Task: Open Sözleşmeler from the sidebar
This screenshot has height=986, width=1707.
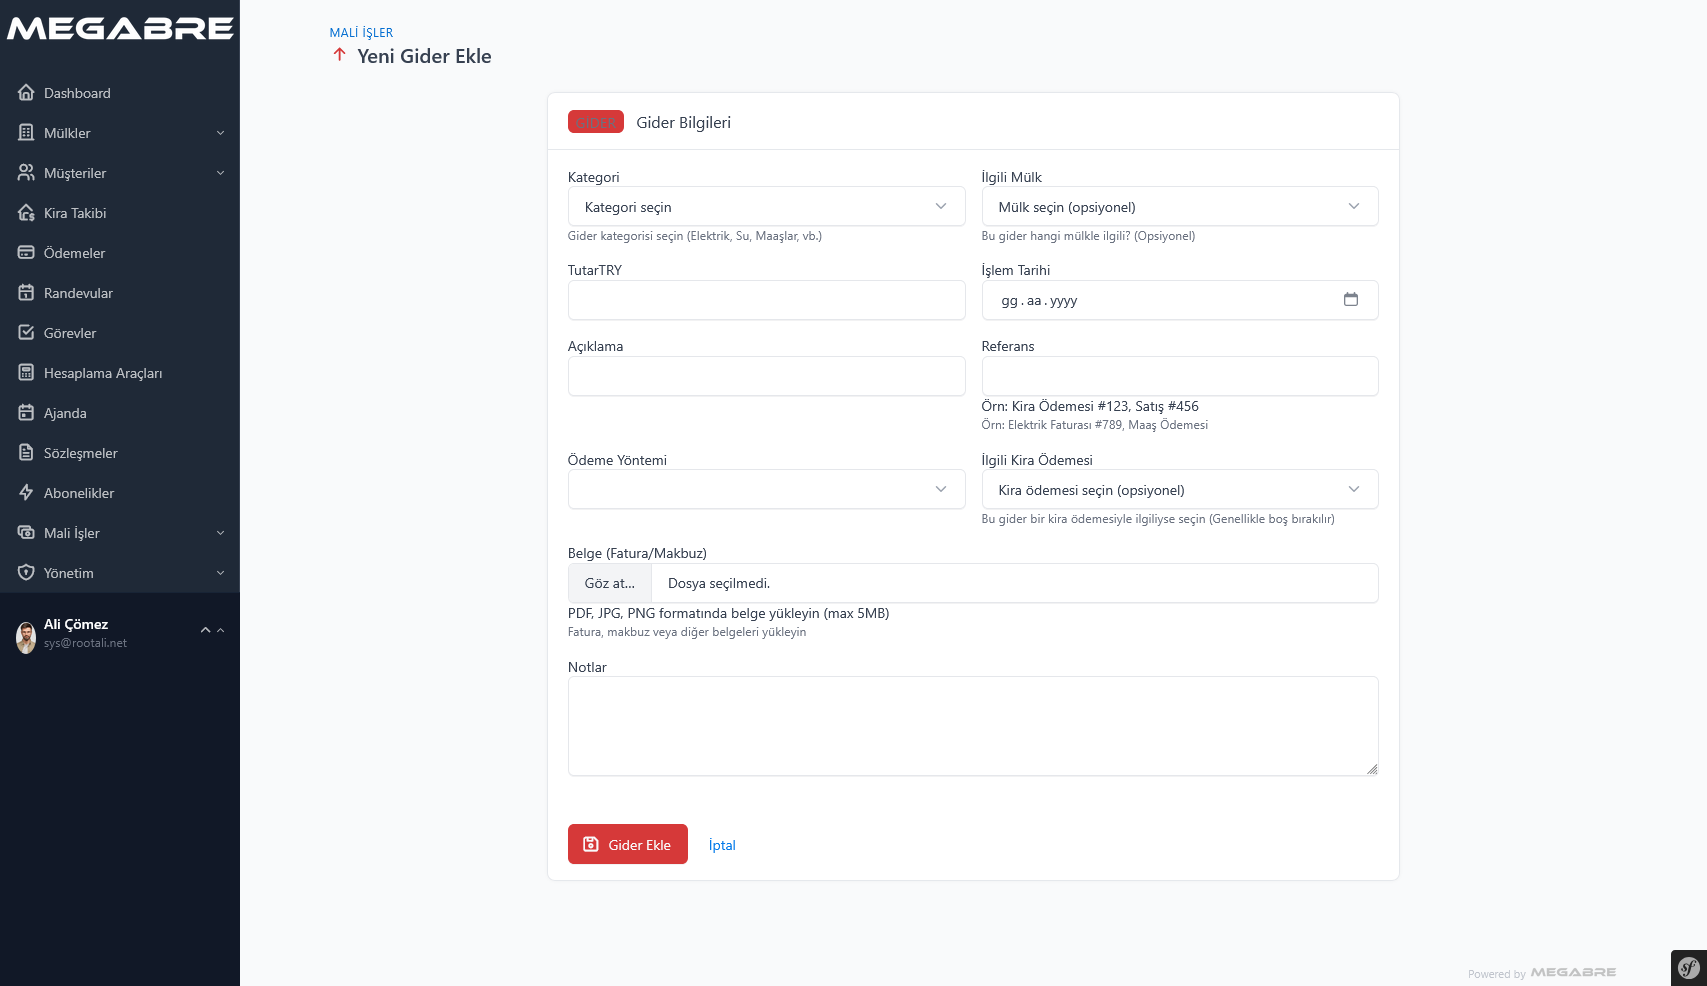Action: (x=80, y=453)
